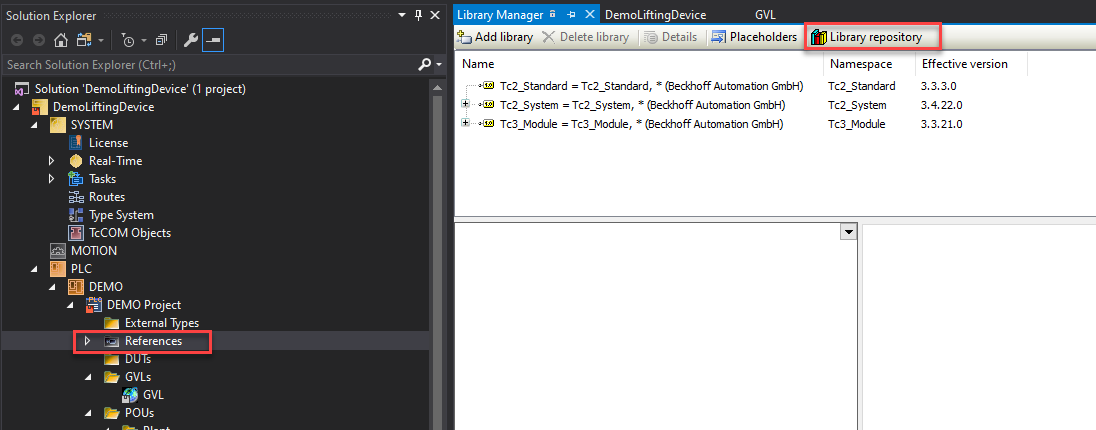Switch to the GVL editor tab
Viewport: 1096px width, 430px height.
765,15
